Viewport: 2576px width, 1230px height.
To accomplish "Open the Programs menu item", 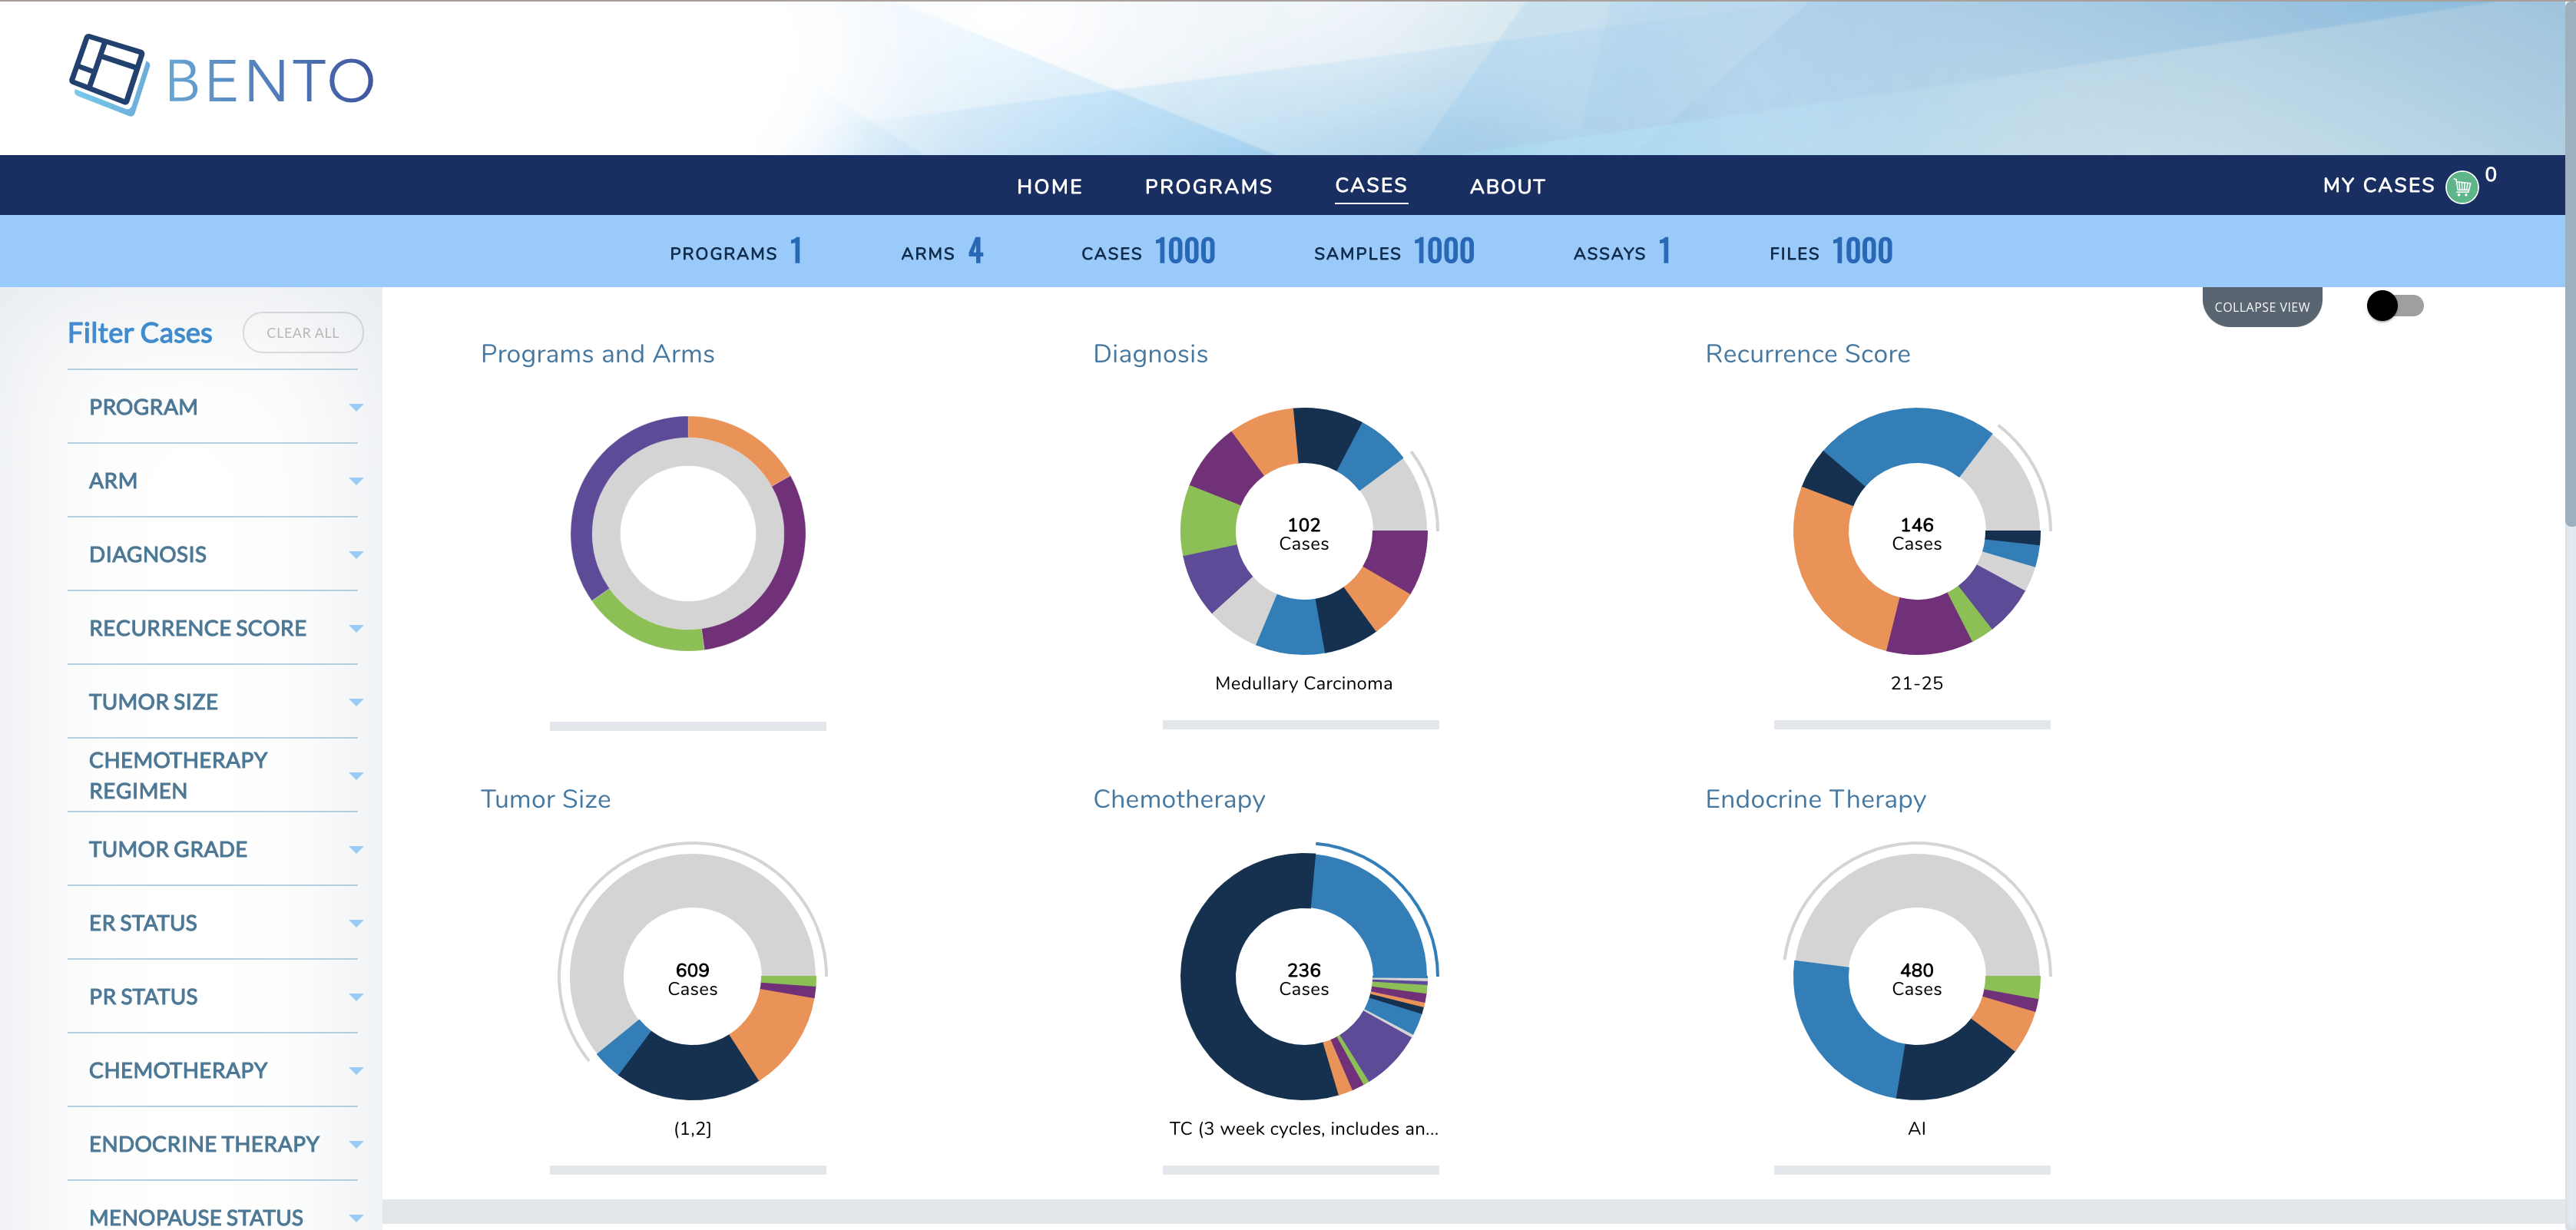I will point(1208,186).
